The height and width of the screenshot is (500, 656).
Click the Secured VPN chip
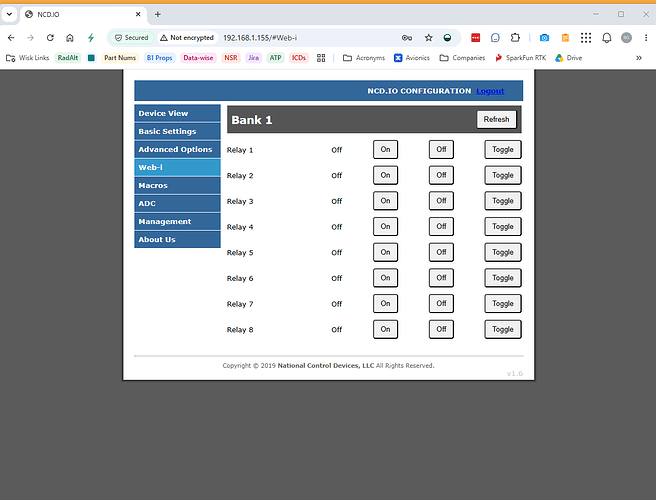coord(132,38)
